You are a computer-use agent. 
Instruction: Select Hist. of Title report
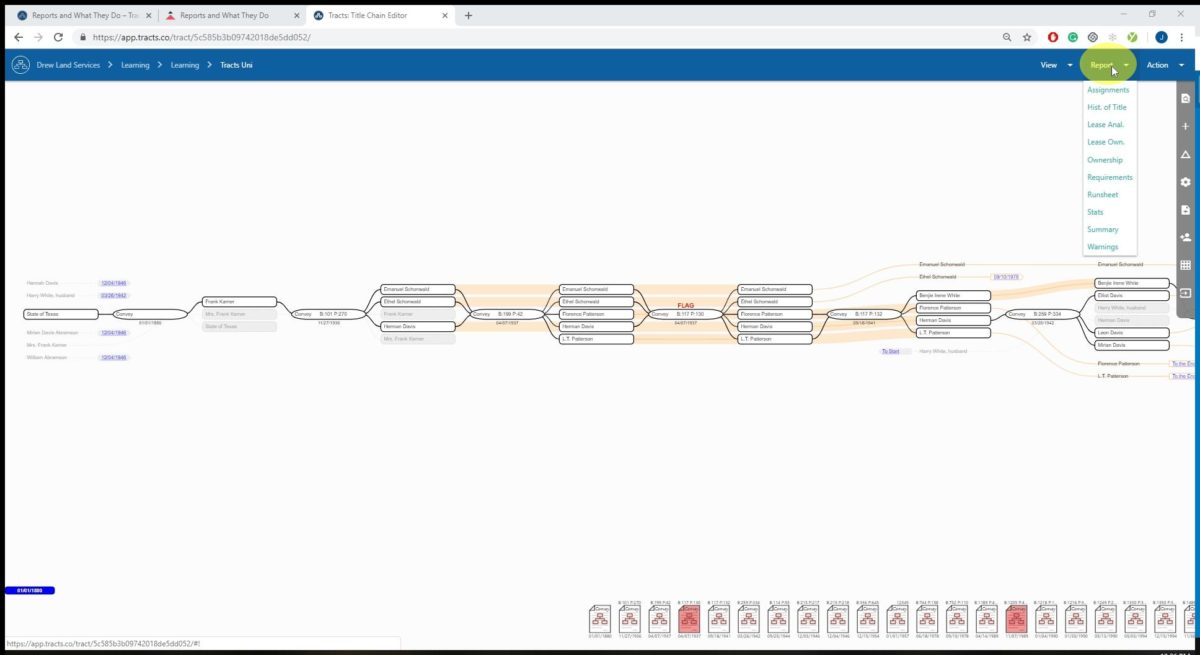1106,107
